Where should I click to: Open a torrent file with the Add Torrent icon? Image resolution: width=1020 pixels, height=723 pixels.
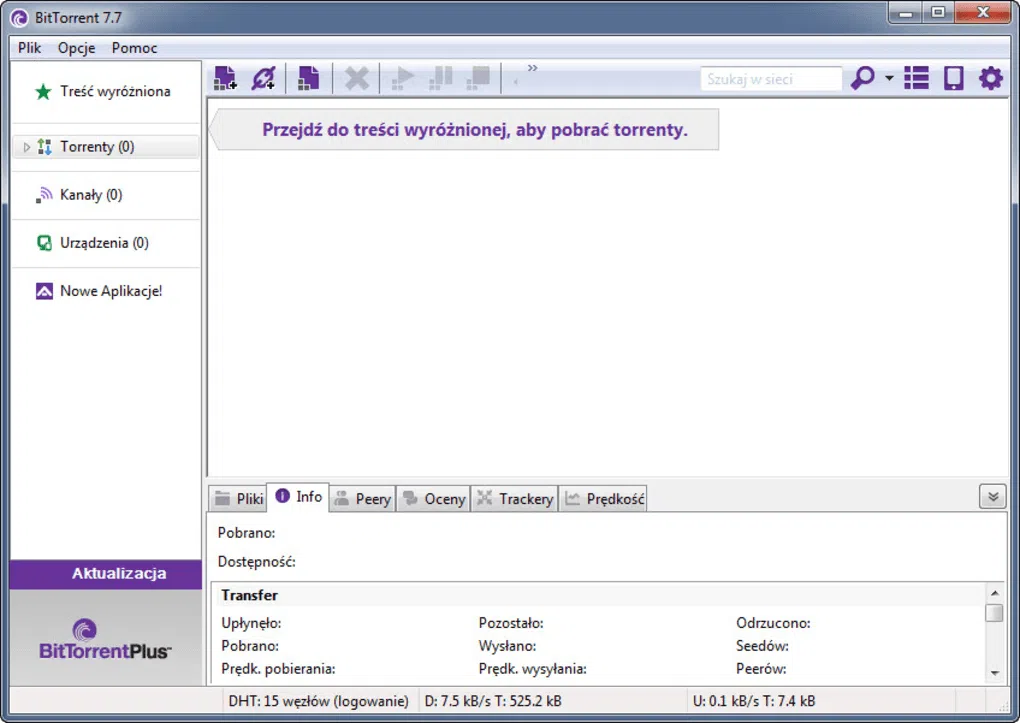pos(224,77)
